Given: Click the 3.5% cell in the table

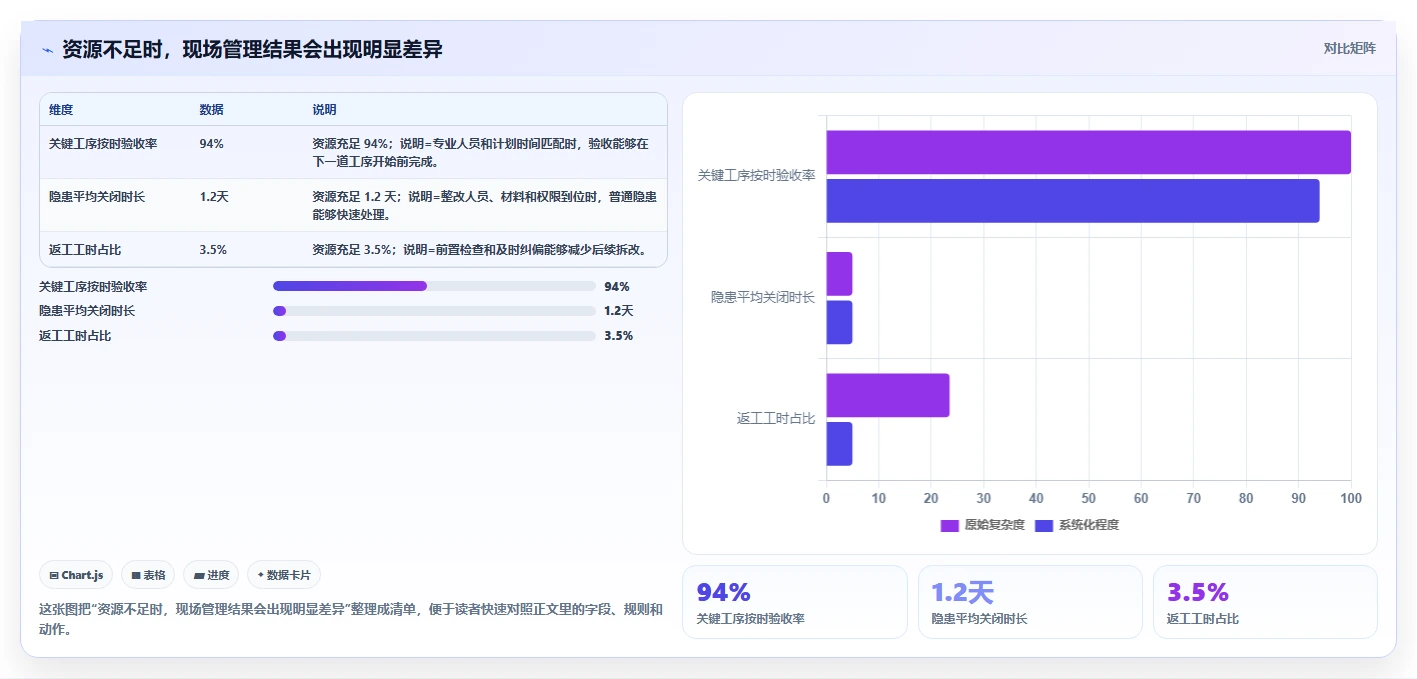Looking at the screenshot, I should coord(213,250).
